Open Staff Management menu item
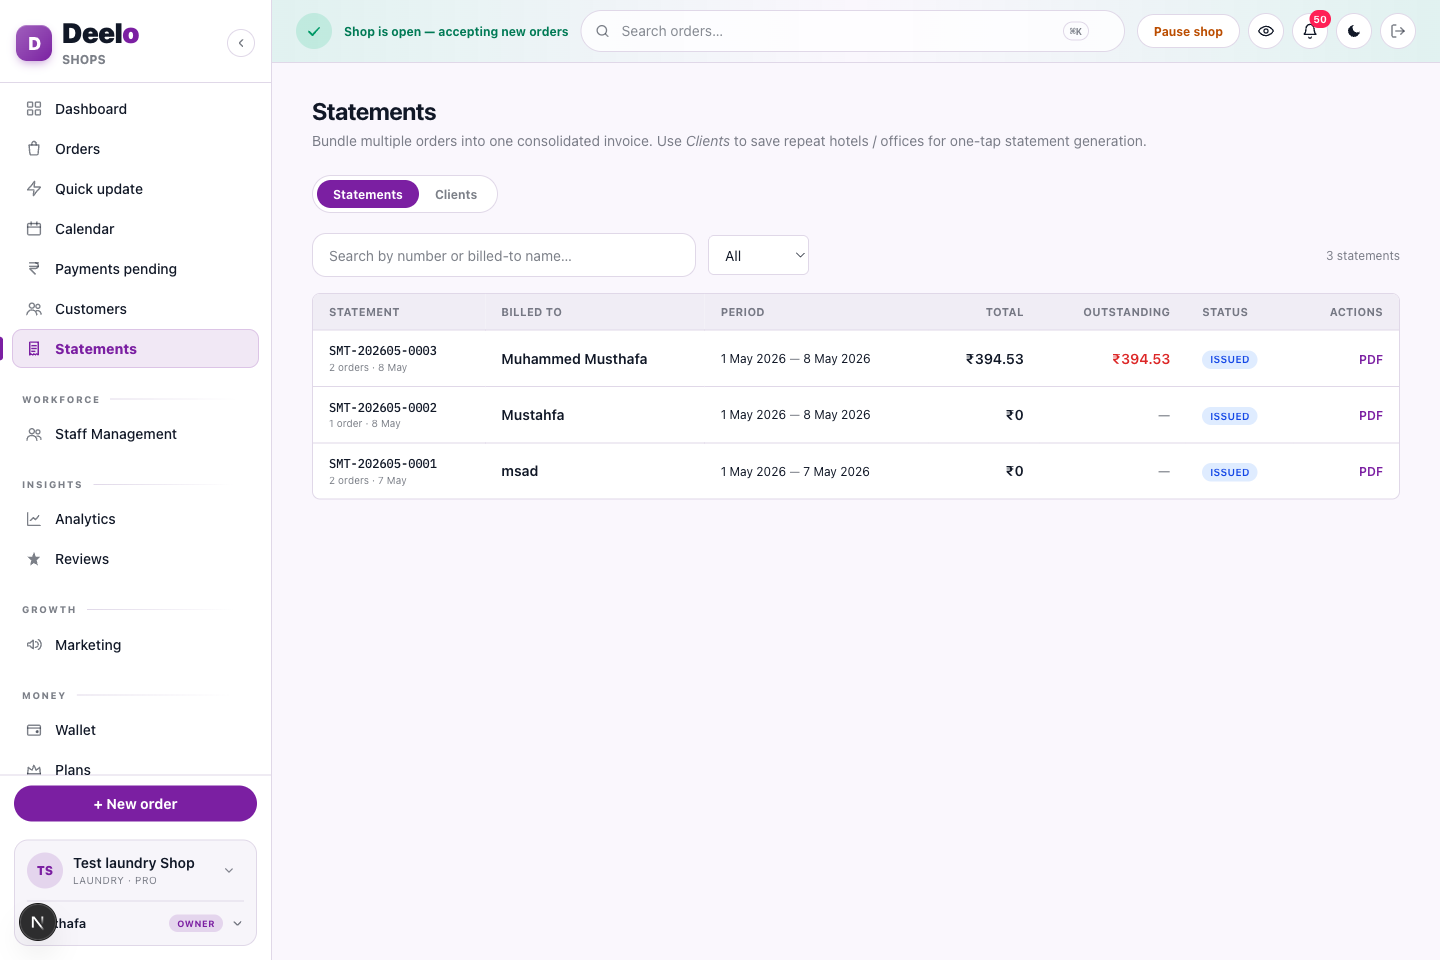Screen dimensions: 1440x960 (136, 434)
